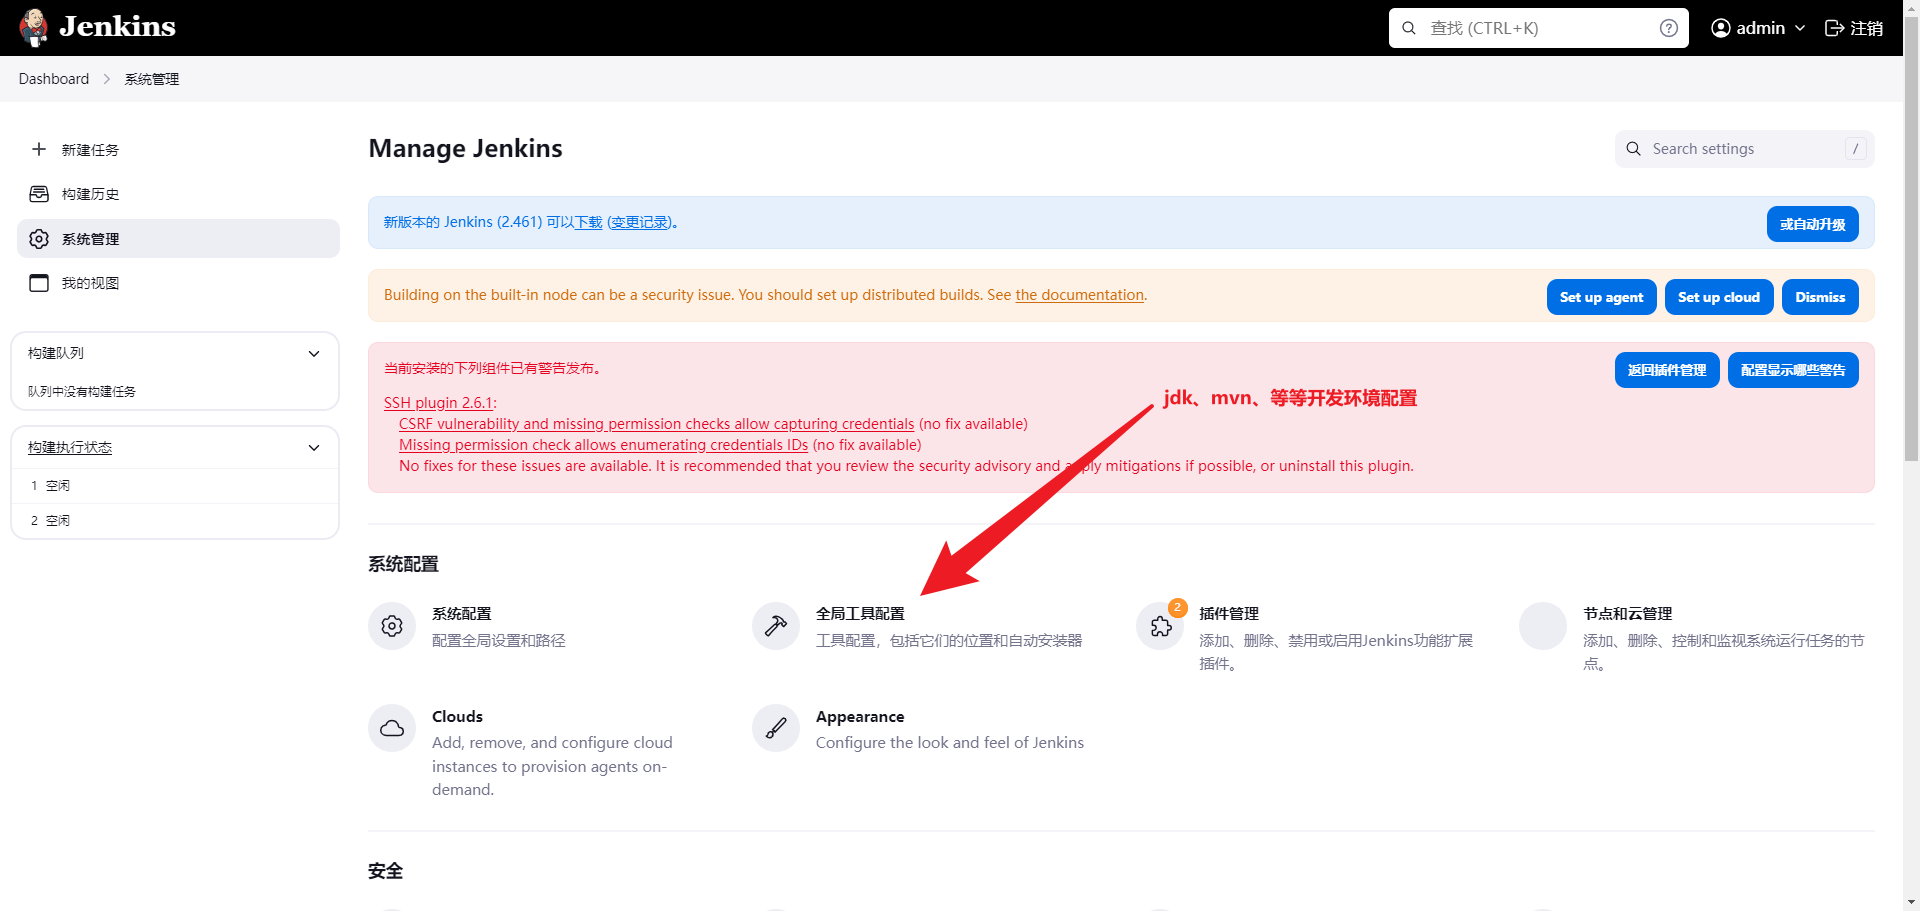The width and height of the screenshot is (1920, 911).
Task: Open the 变更记录 changelog link
Action: point(640,222)
